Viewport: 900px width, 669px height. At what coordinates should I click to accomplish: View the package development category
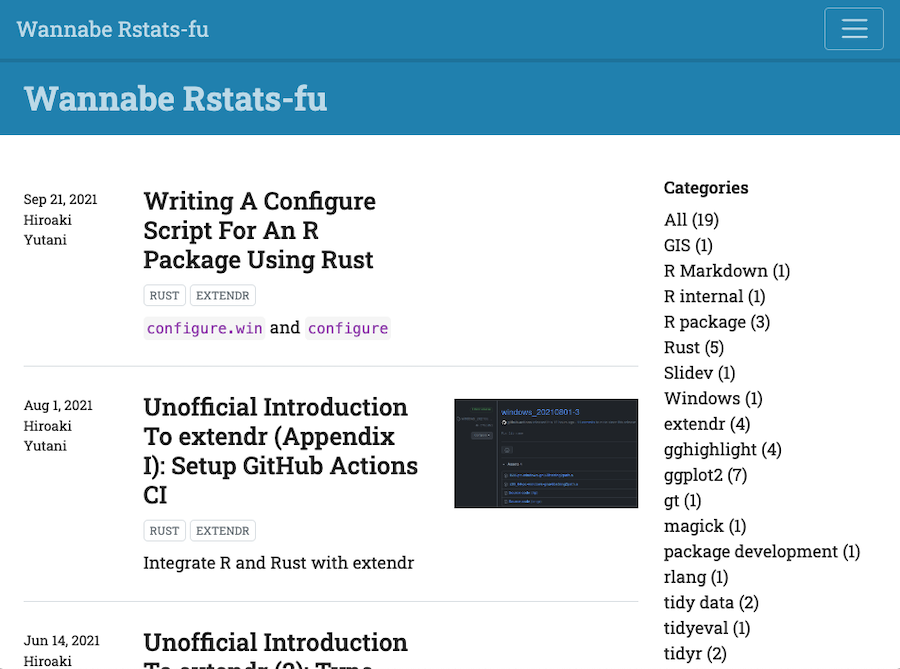pos(761,552)
